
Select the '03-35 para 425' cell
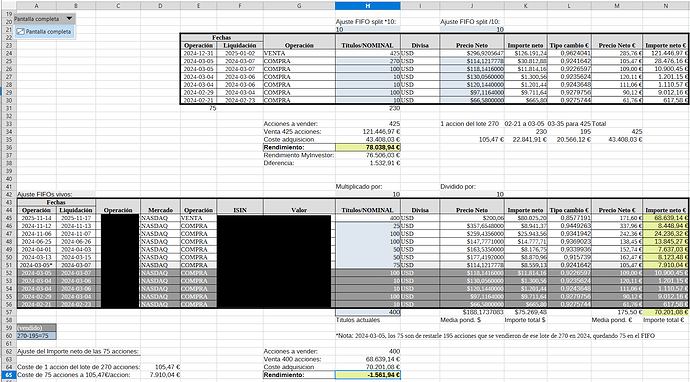569,124
